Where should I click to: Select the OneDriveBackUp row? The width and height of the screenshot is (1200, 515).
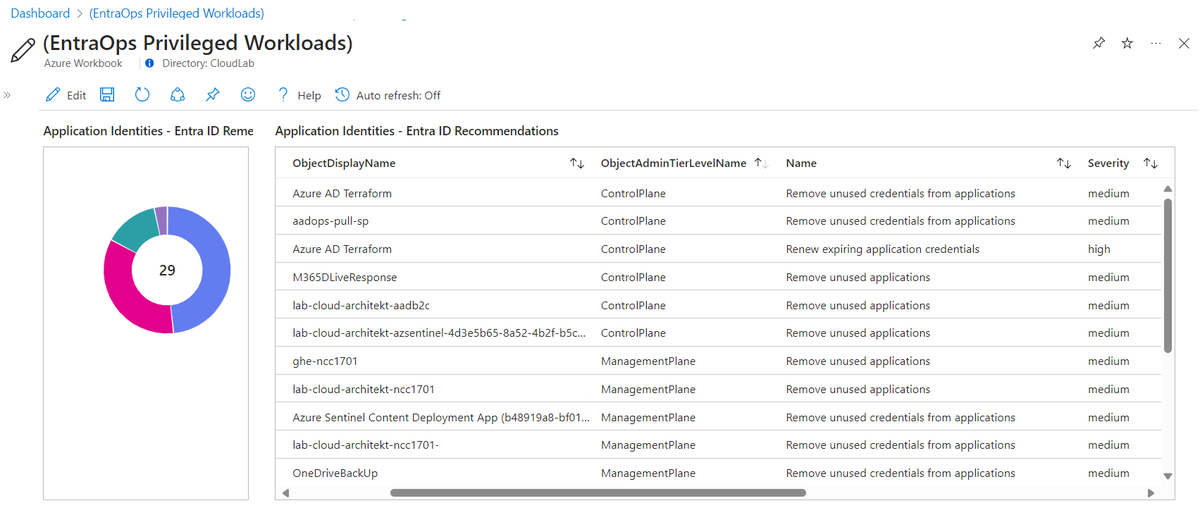(718, 473)
